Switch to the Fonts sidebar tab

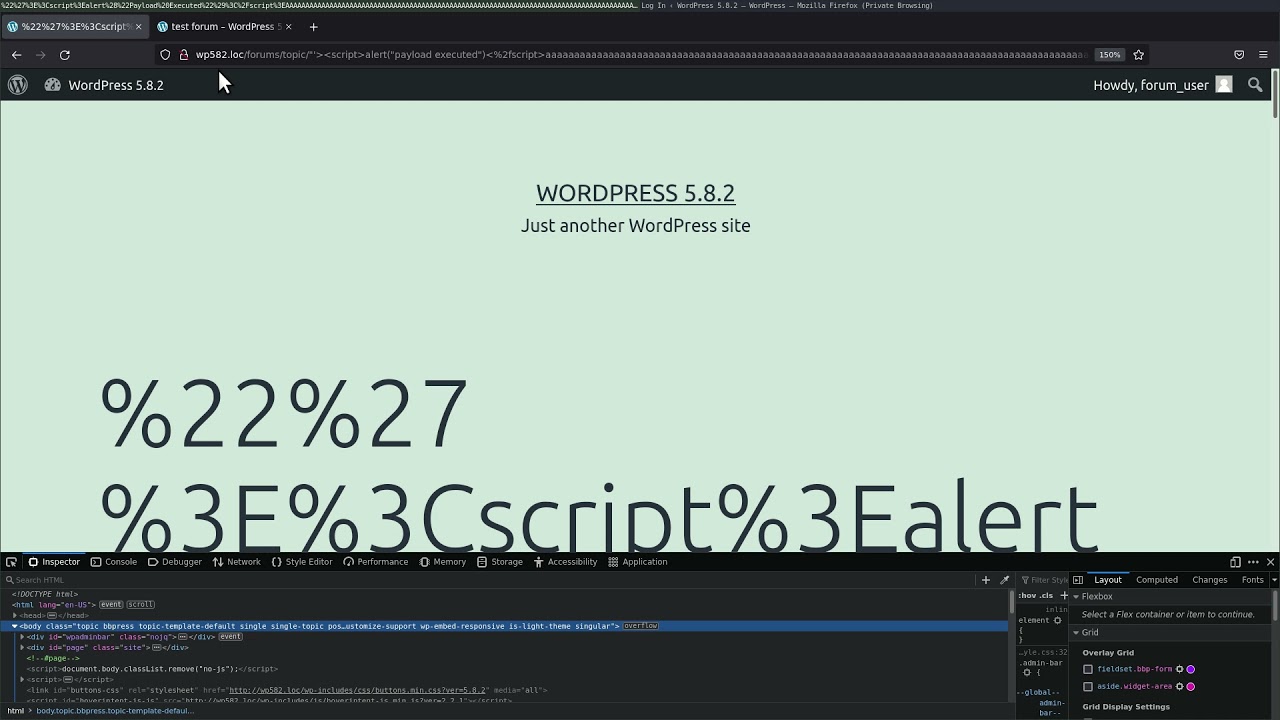(1252, 580)
